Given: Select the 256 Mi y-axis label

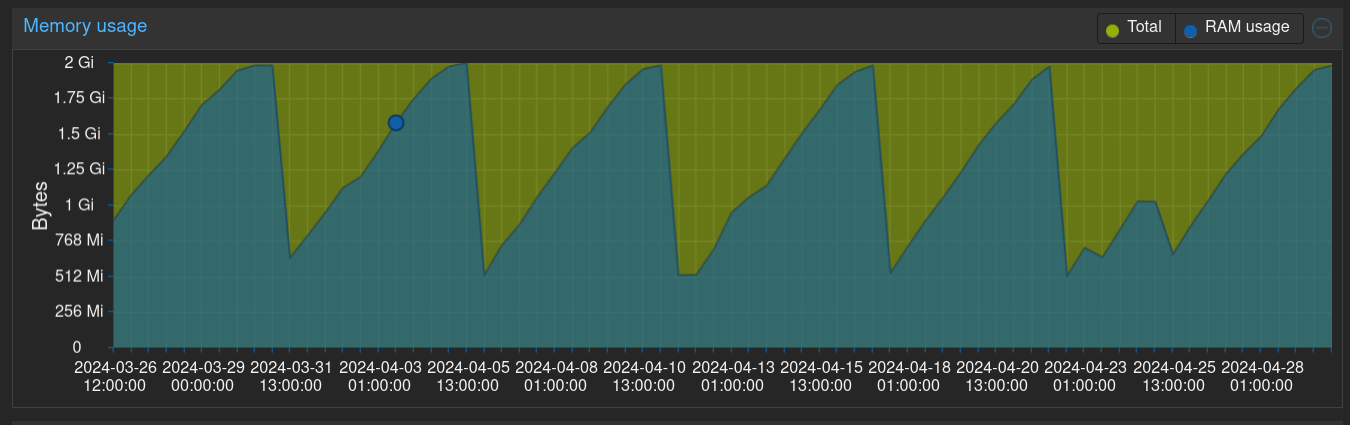Looking at the screenshot, I should 80,311.
